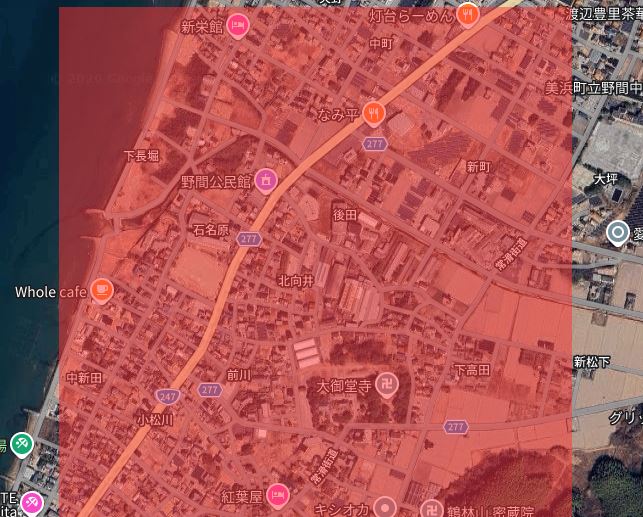Click the pink beach umbrella marker

click(x=33, y=501)
